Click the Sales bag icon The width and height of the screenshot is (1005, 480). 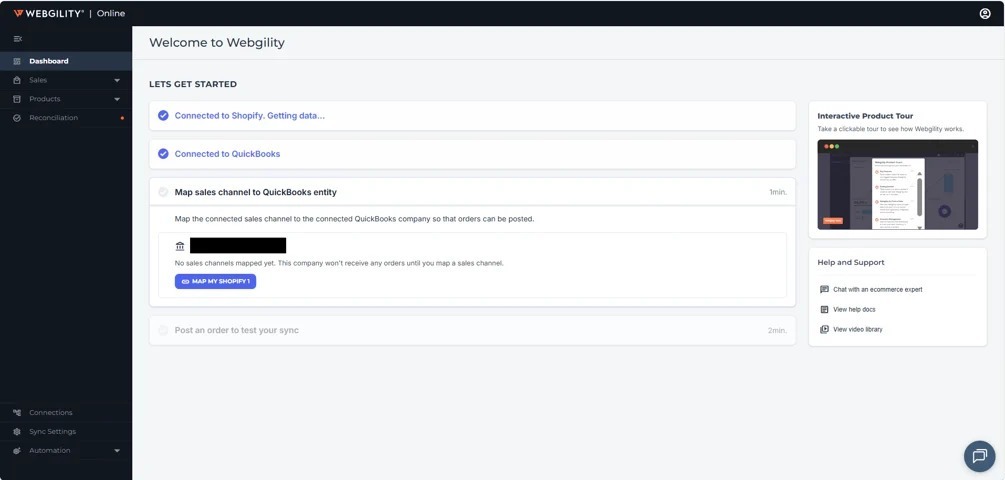pyautogui.click(x=17, y=80)
